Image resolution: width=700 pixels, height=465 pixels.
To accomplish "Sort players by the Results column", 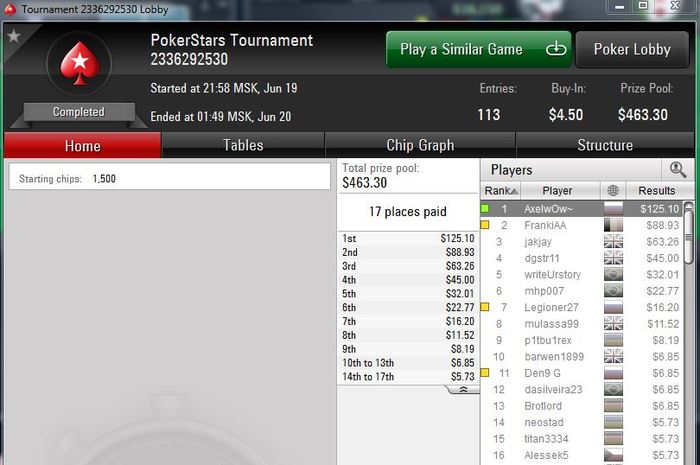I will [656, 191].
